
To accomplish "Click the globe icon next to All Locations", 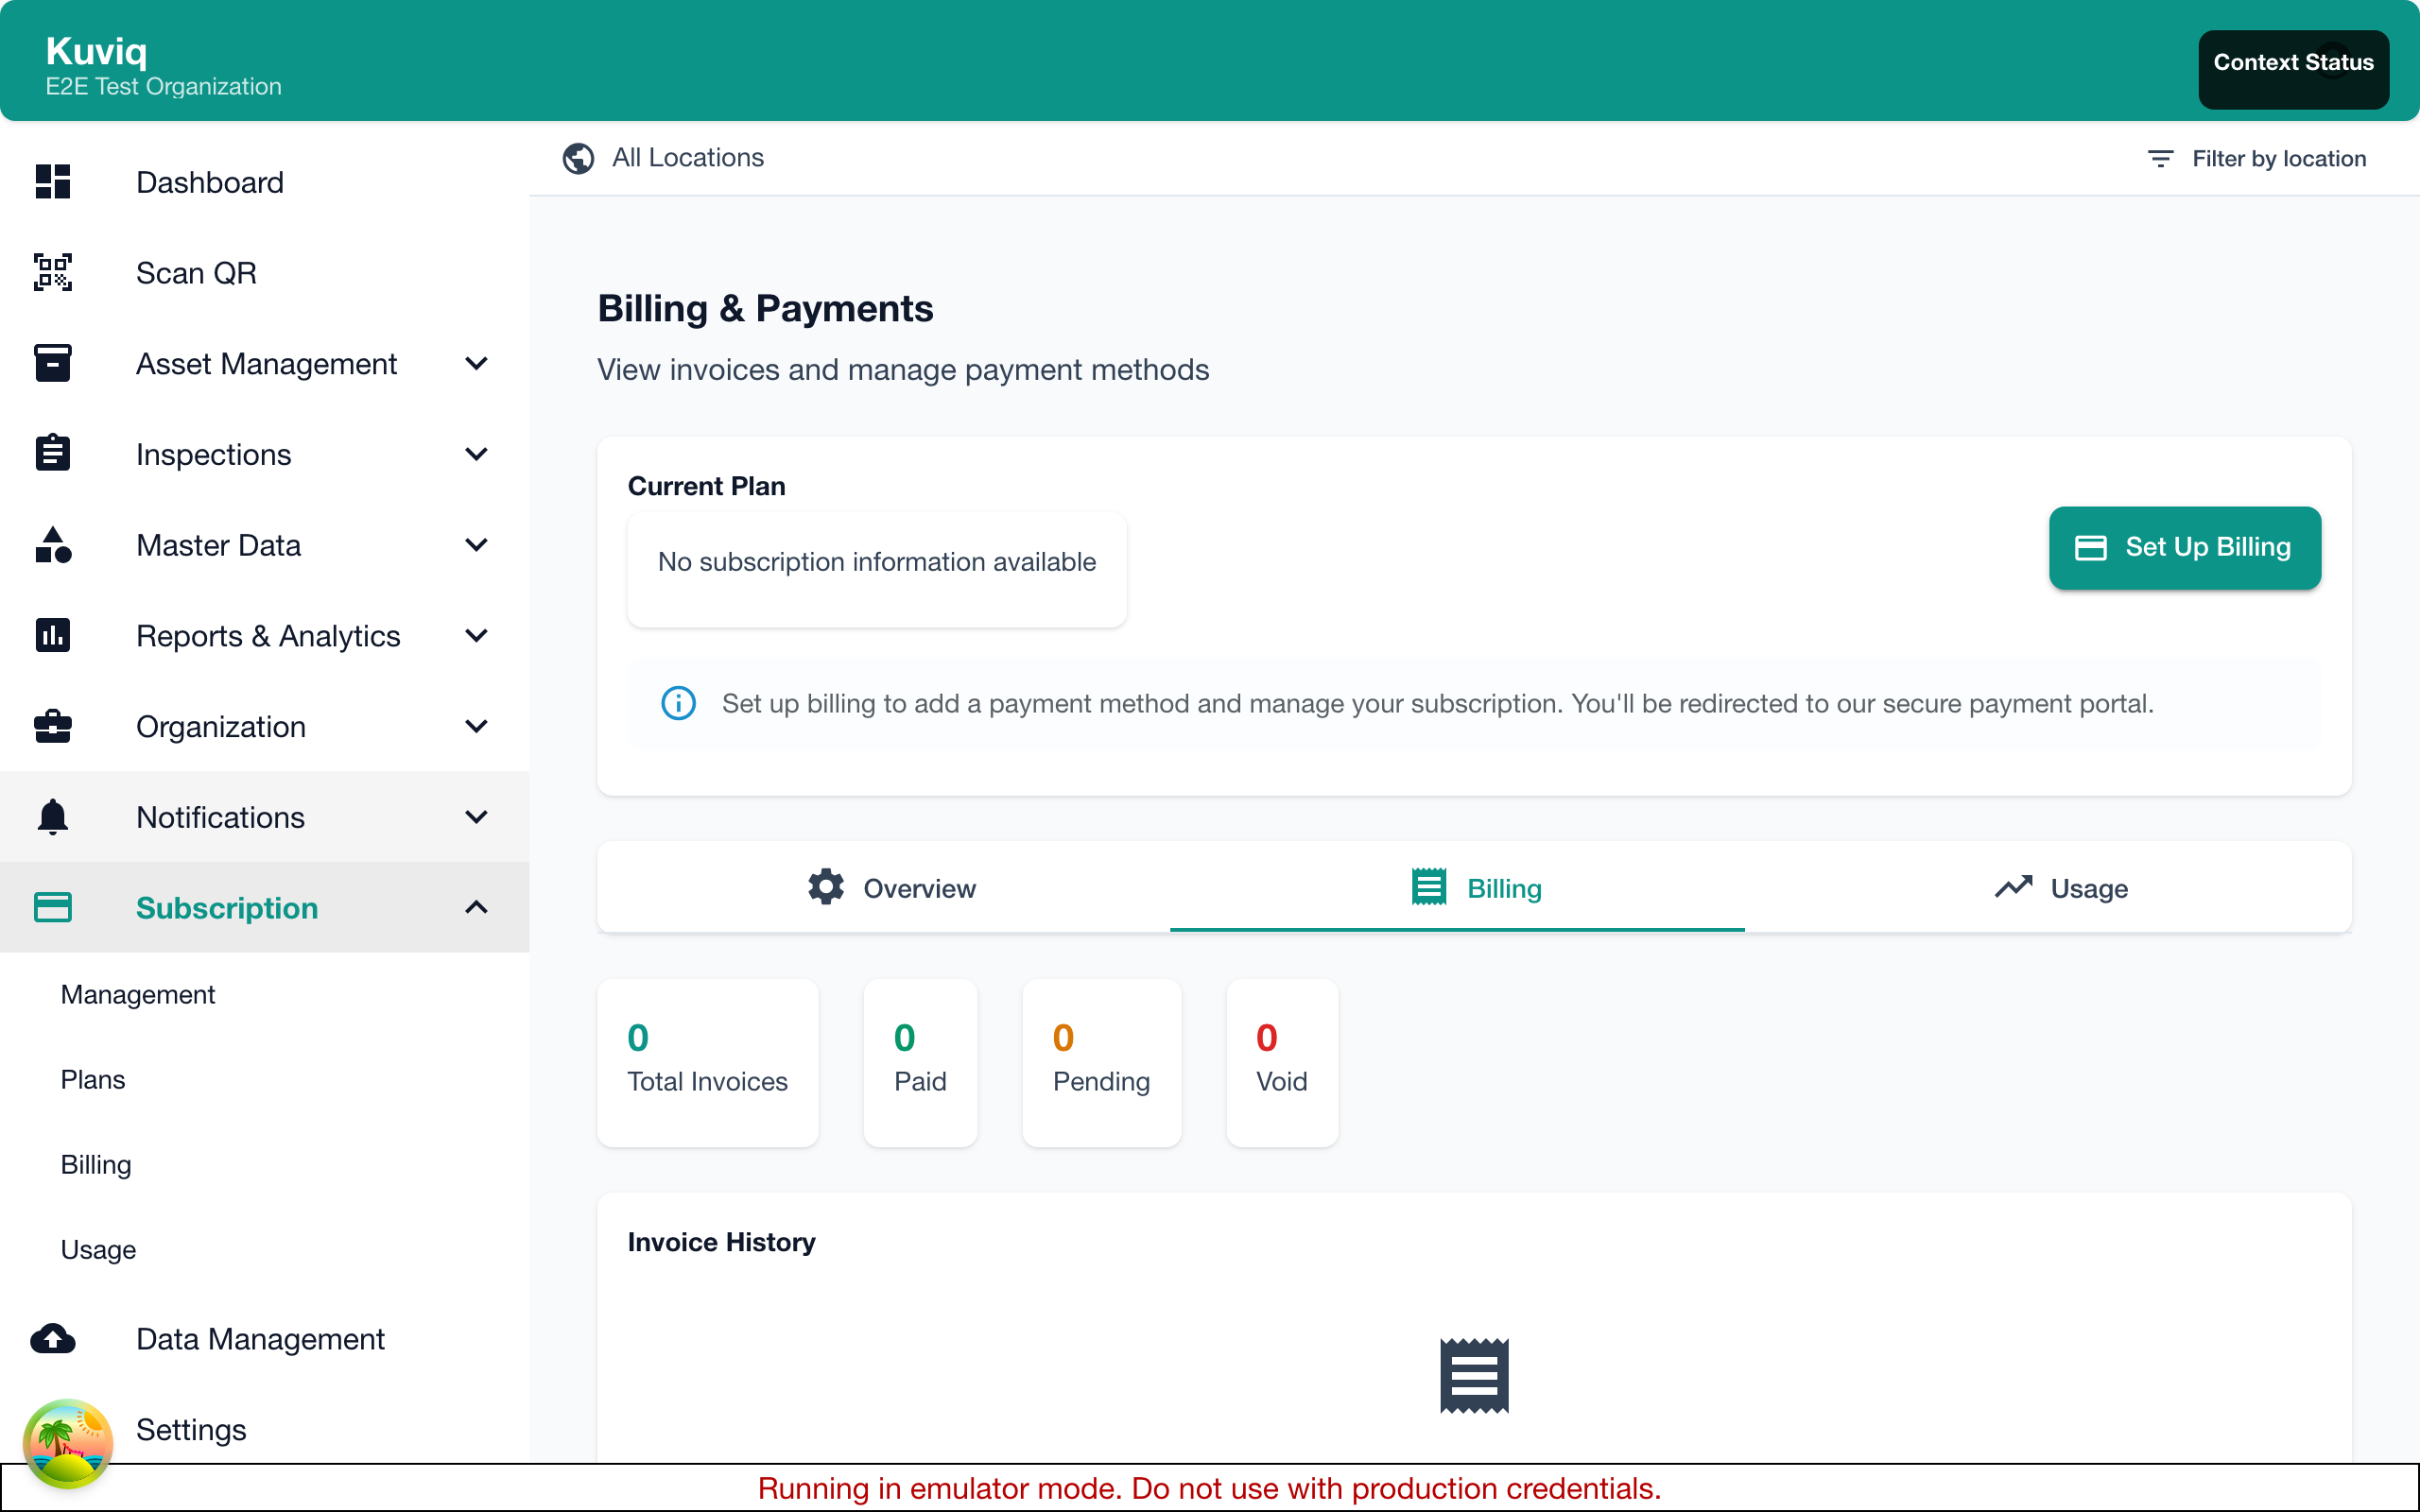I will pos(578,158).
